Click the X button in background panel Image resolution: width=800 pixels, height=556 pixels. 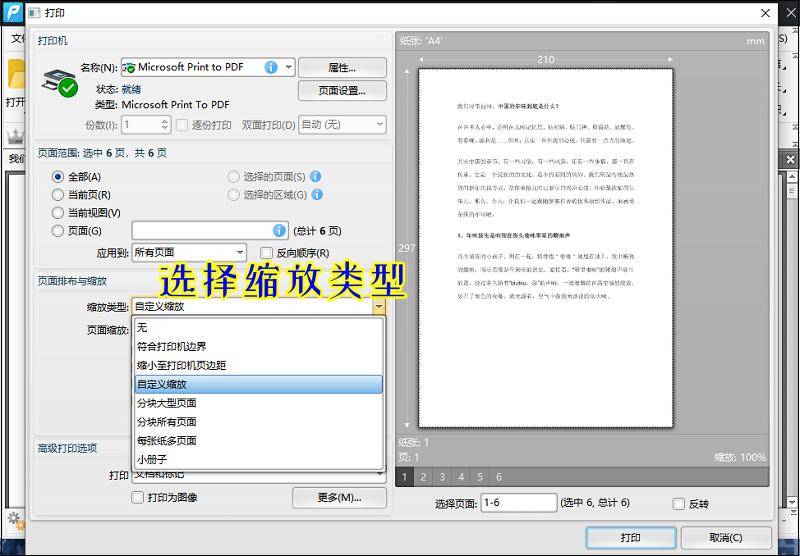click(x=790, y=160)
